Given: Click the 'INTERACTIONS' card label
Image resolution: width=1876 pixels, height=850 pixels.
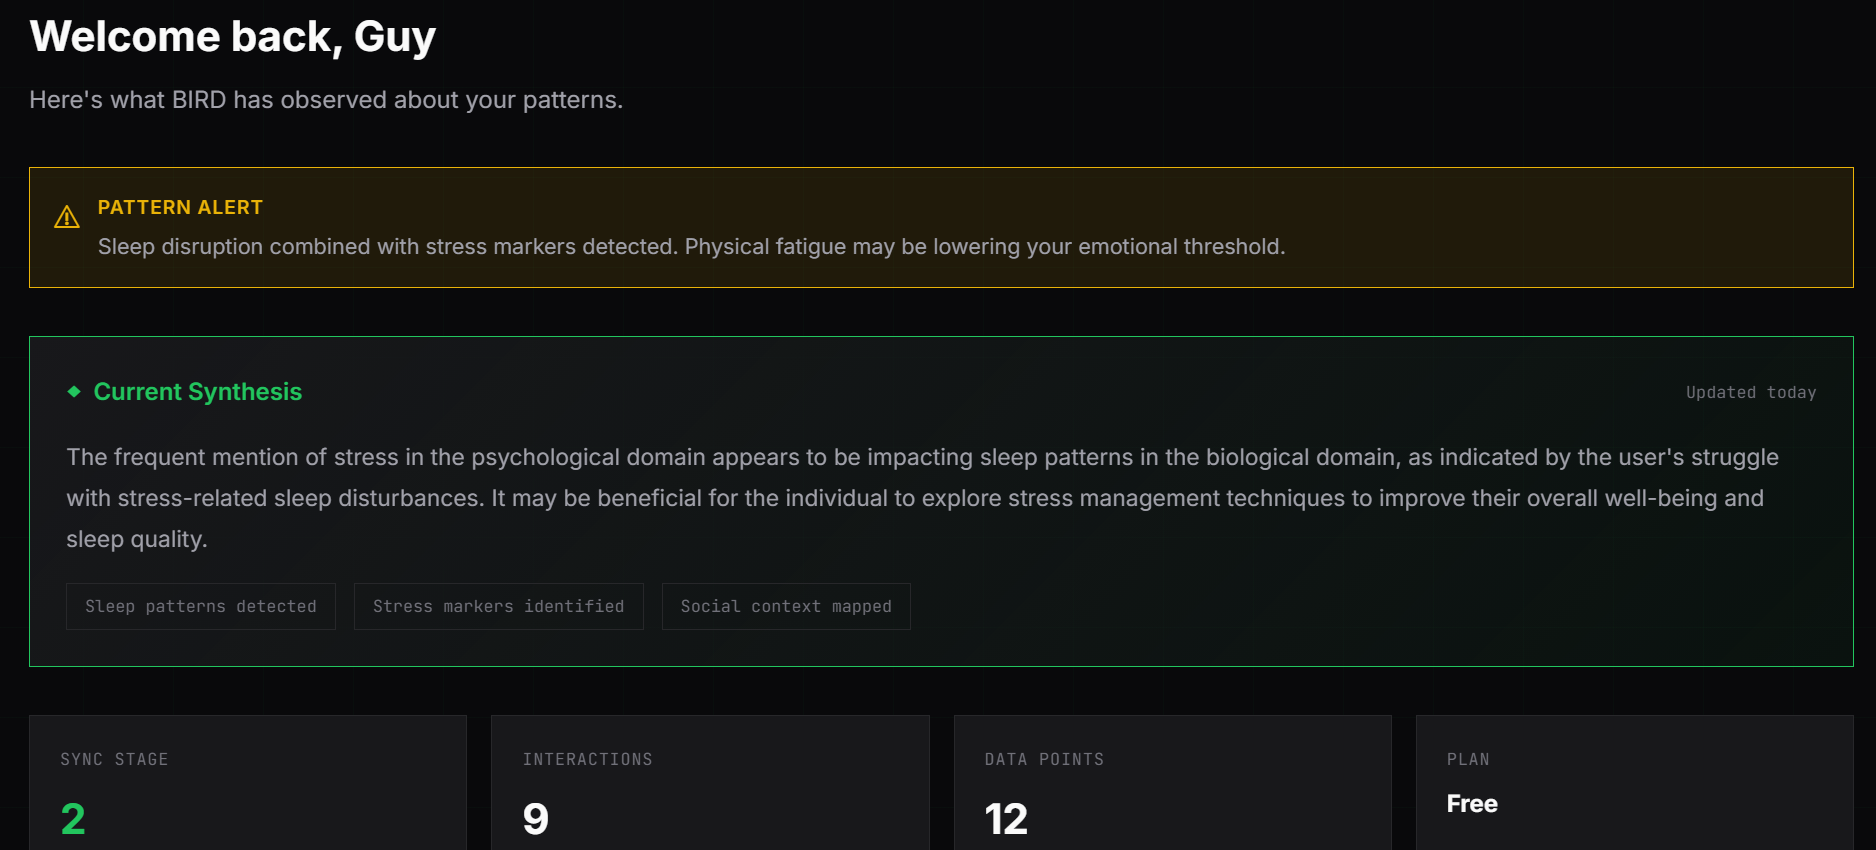Looking at the screenshot, I should click(588, 760).
